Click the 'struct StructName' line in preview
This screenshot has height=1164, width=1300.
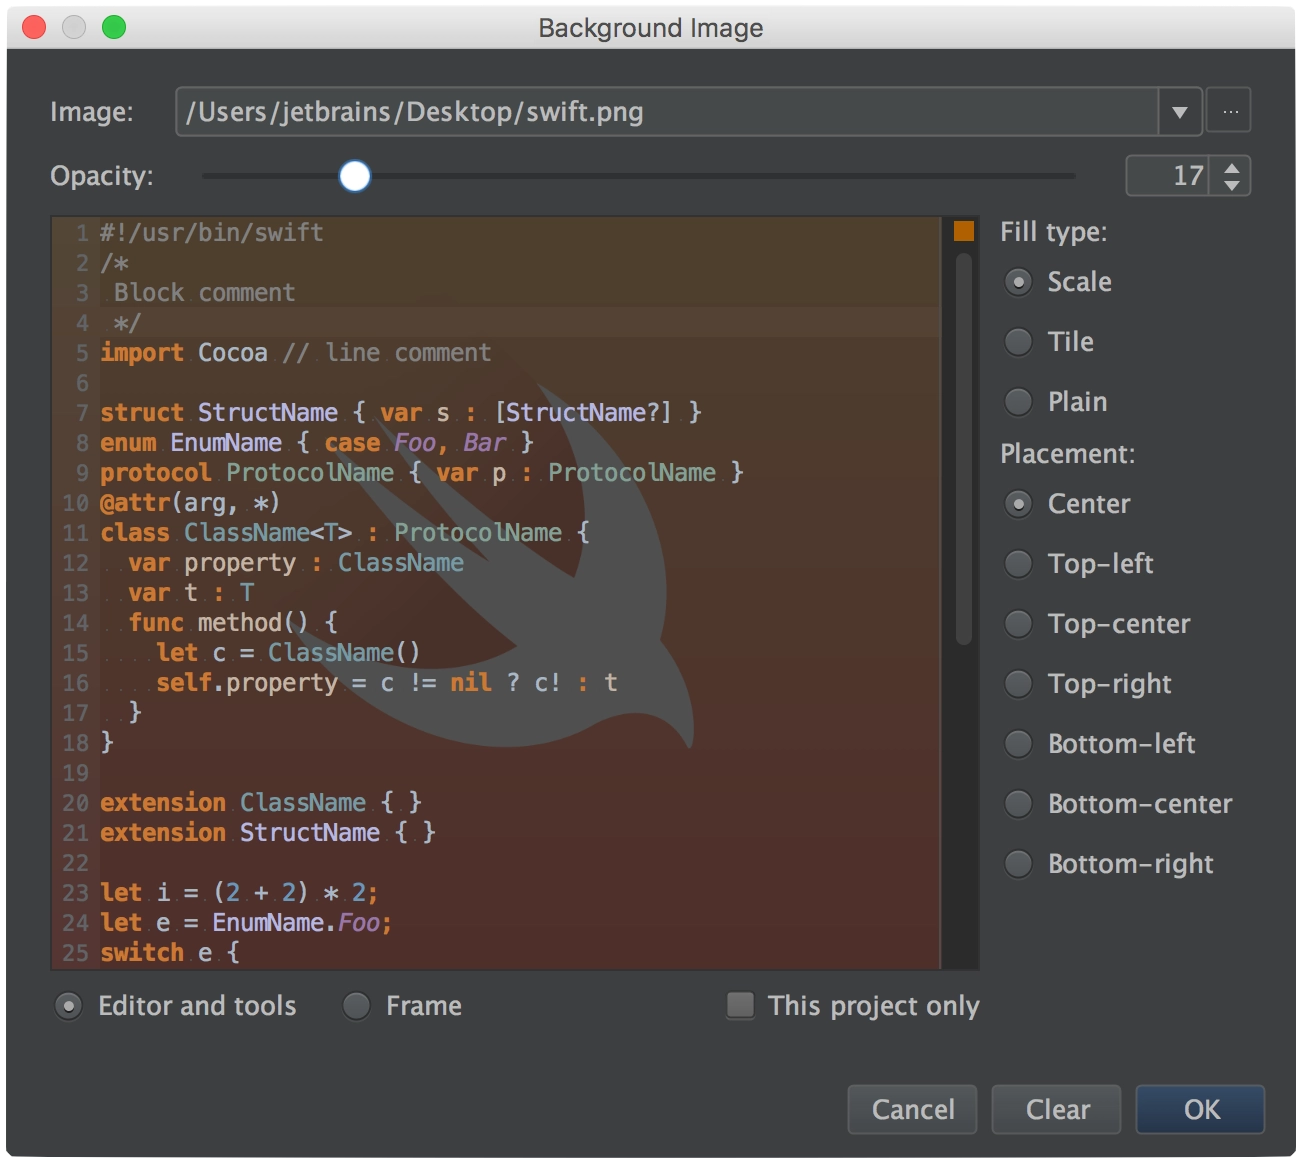pyautogui.click(x=401, y=413)
